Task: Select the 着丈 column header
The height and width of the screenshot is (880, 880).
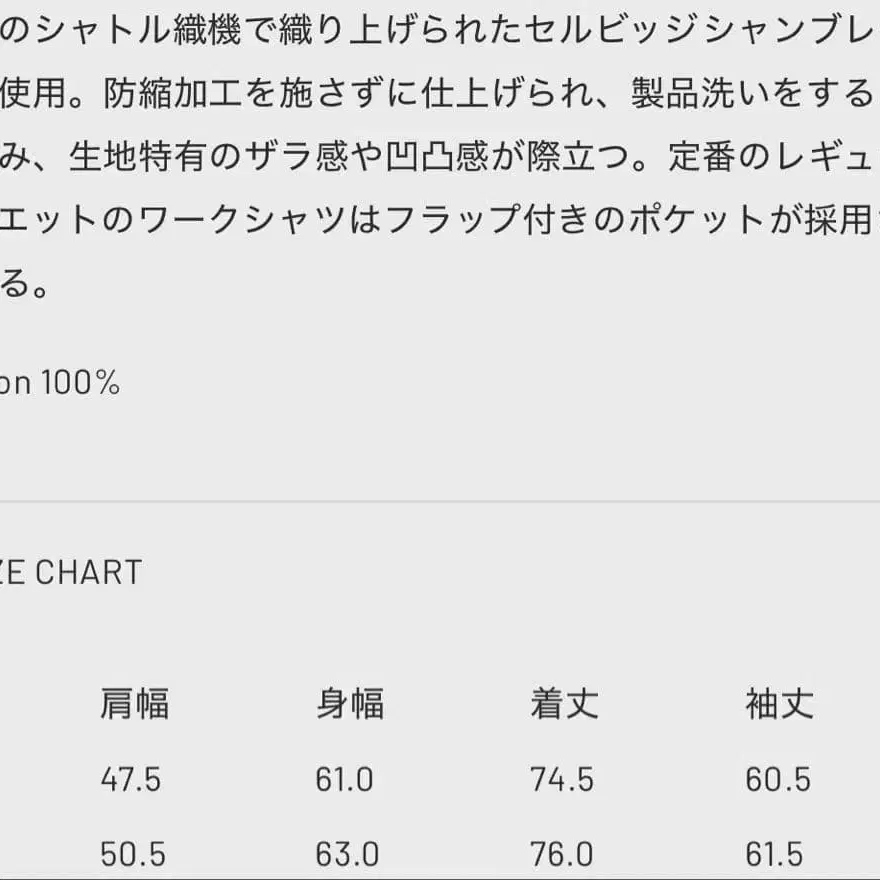Action: [x=564, y=705]
